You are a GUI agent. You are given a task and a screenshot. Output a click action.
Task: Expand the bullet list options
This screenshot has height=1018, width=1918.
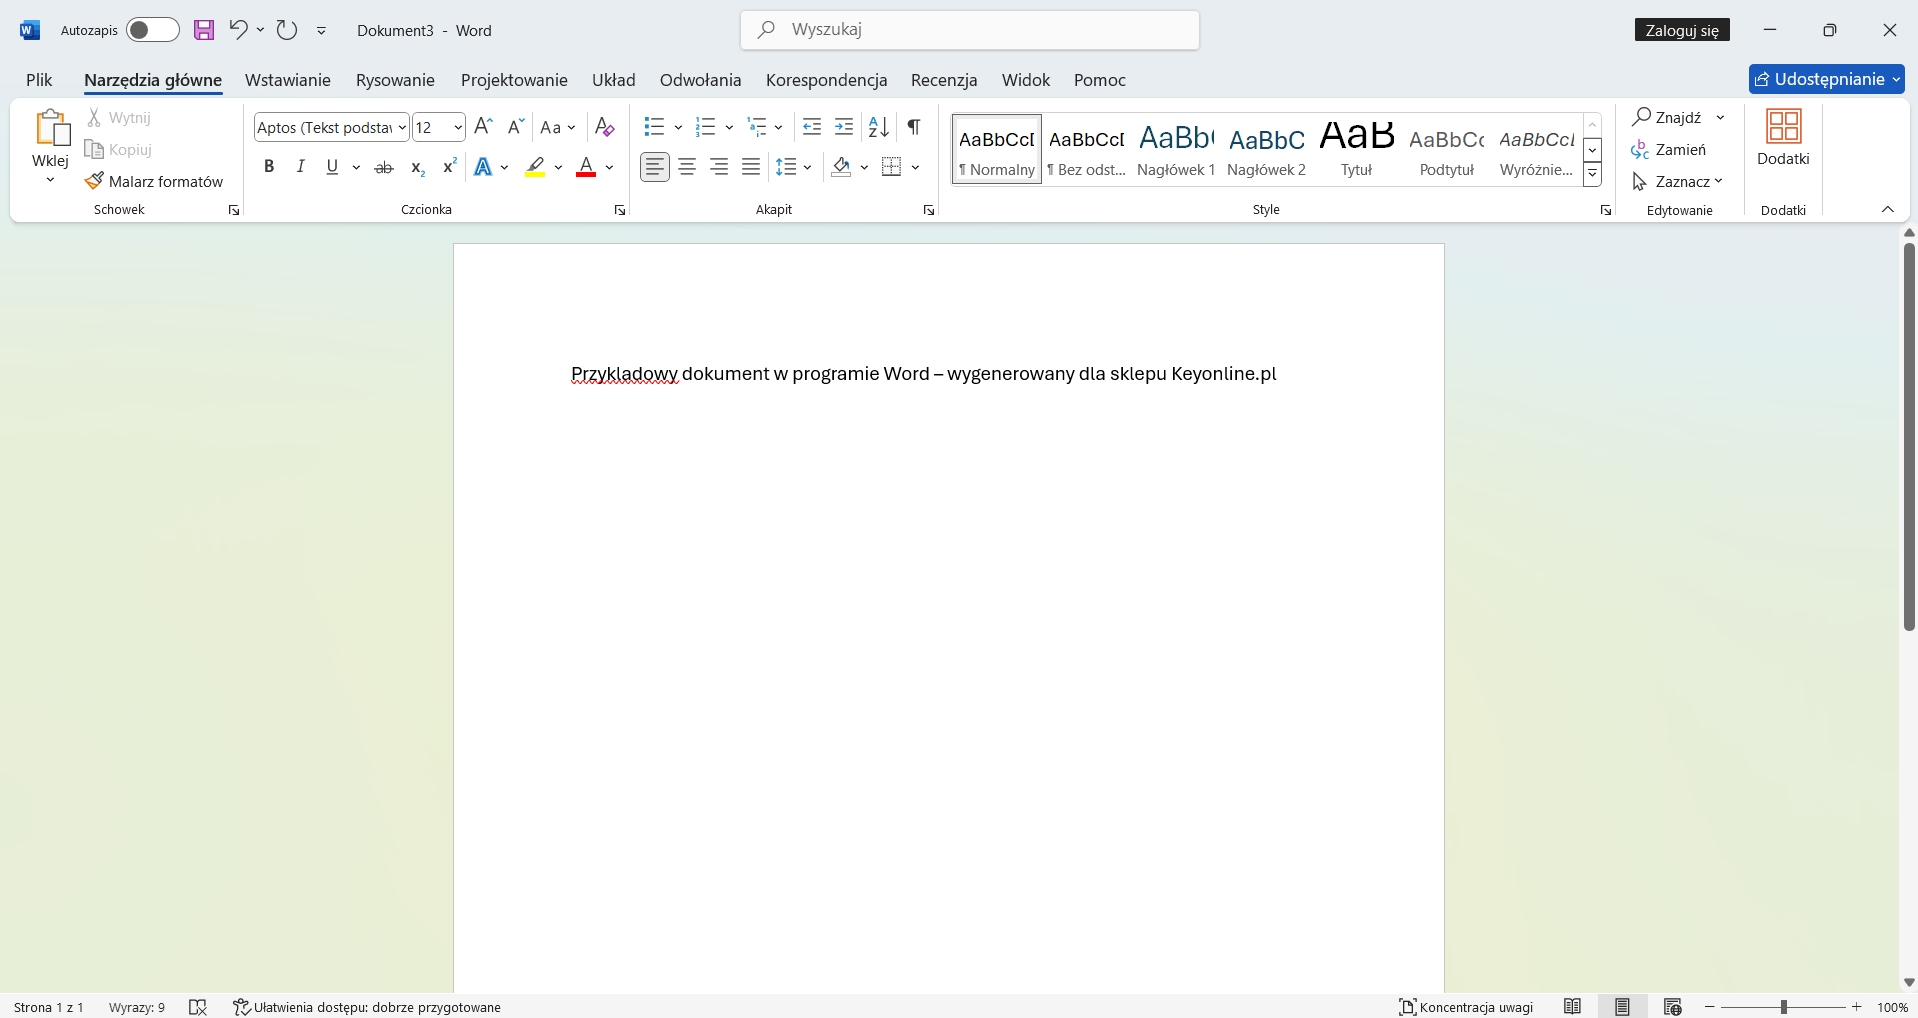tap(678, 127)
